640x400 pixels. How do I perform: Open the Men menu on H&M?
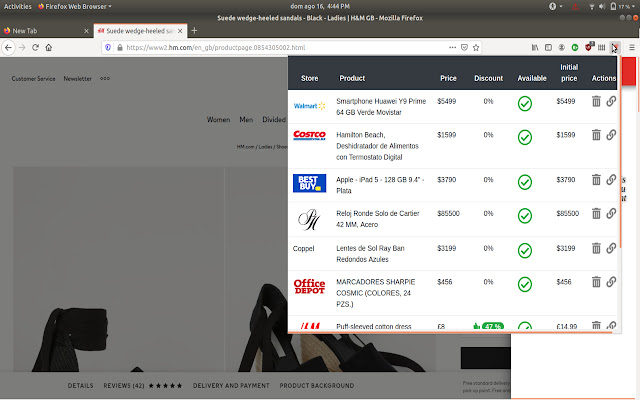[246, 120]
